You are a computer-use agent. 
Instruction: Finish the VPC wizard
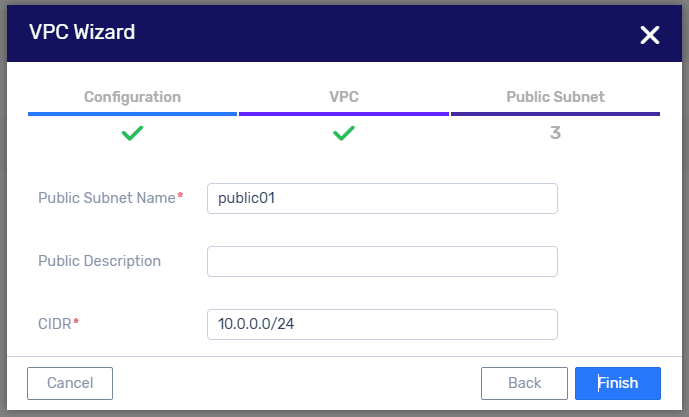[618, 383]
